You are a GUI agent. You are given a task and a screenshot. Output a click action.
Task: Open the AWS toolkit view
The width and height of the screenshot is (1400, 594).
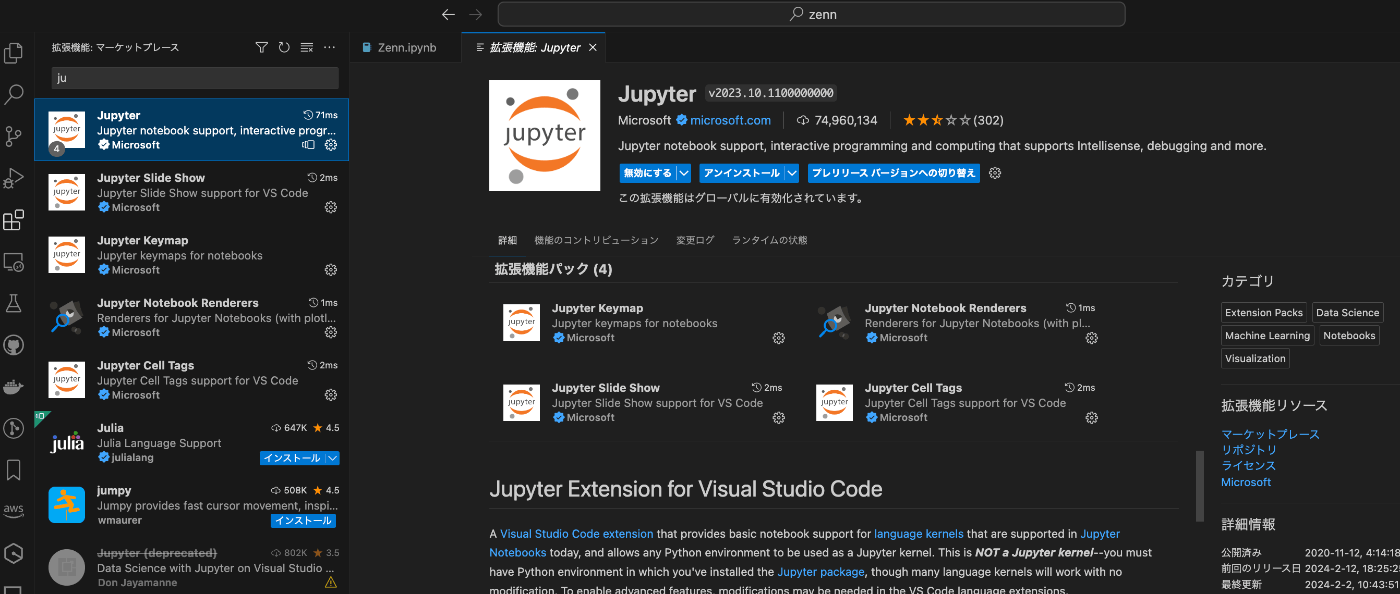(x=14, y=511)
